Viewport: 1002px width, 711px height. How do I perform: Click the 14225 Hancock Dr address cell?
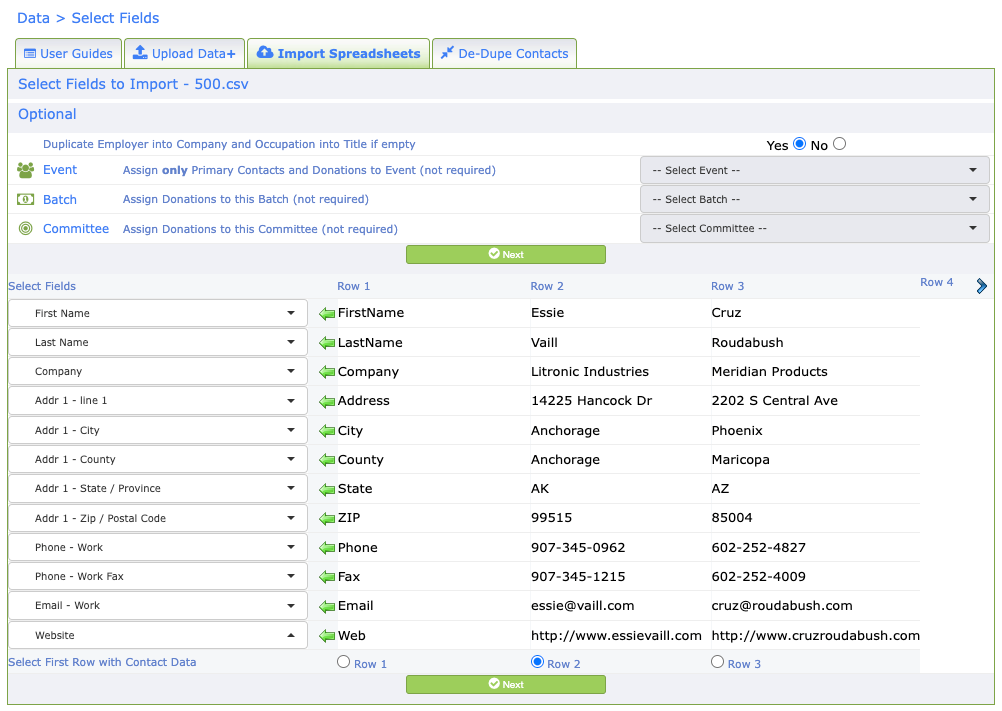[591, 401]
